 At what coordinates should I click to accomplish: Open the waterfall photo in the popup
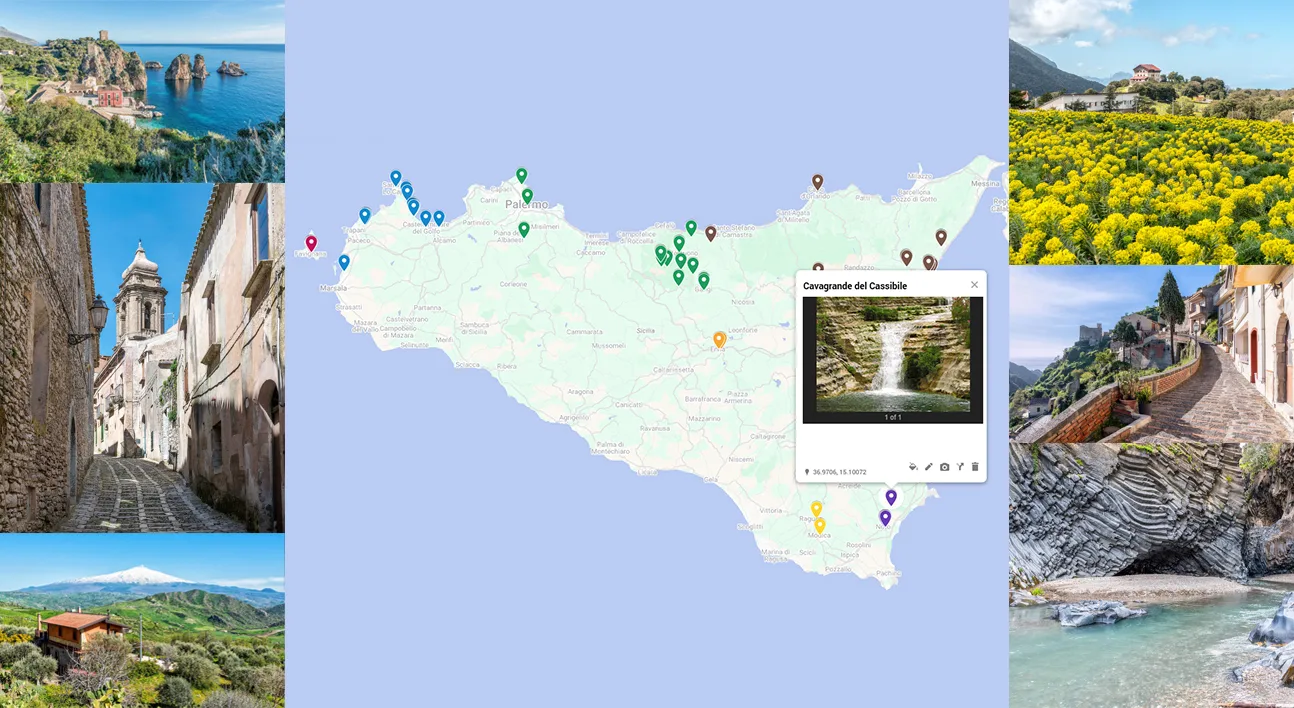893,354
